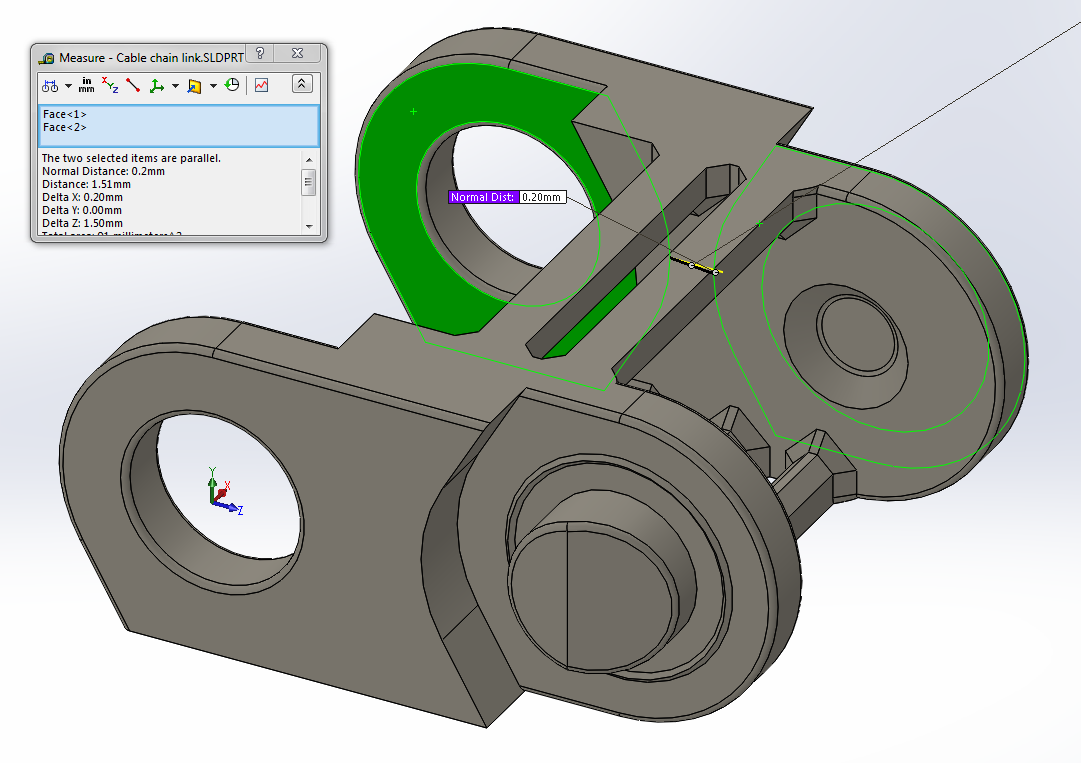Click the 'Delta Z: 1.50mm' result line

point(82,223)
